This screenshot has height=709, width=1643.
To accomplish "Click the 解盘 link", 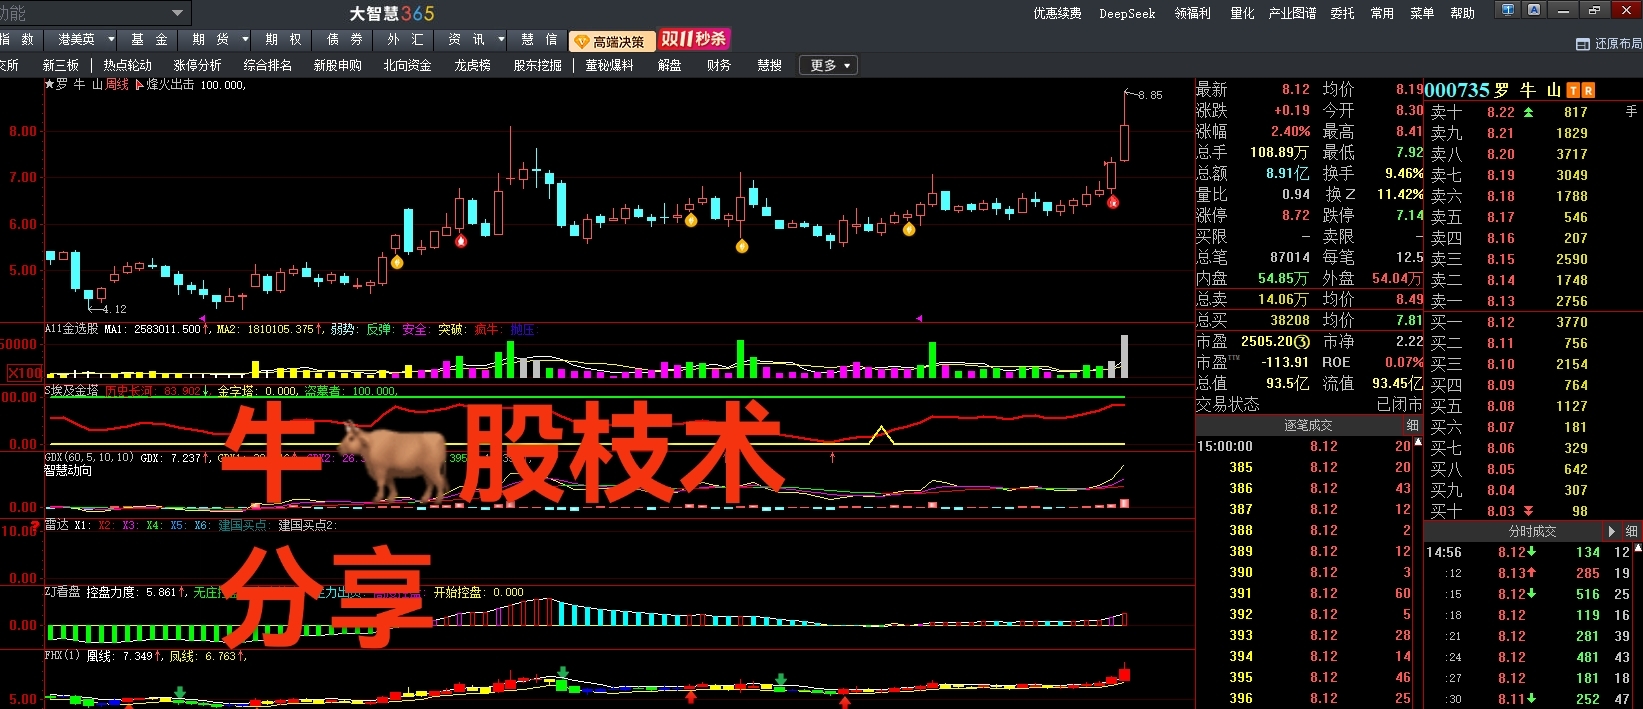I will [x=670, y=66].
